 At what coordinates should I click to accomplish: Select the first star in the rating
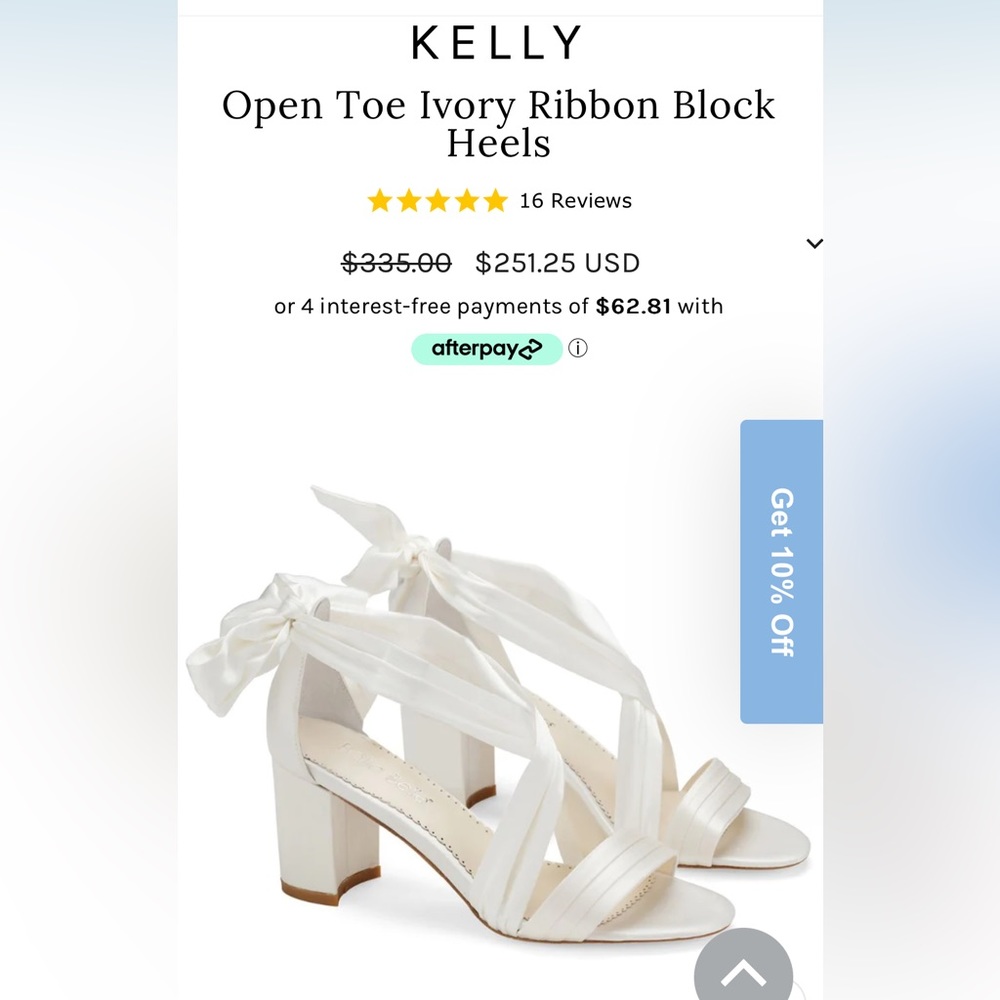[382, 201]
